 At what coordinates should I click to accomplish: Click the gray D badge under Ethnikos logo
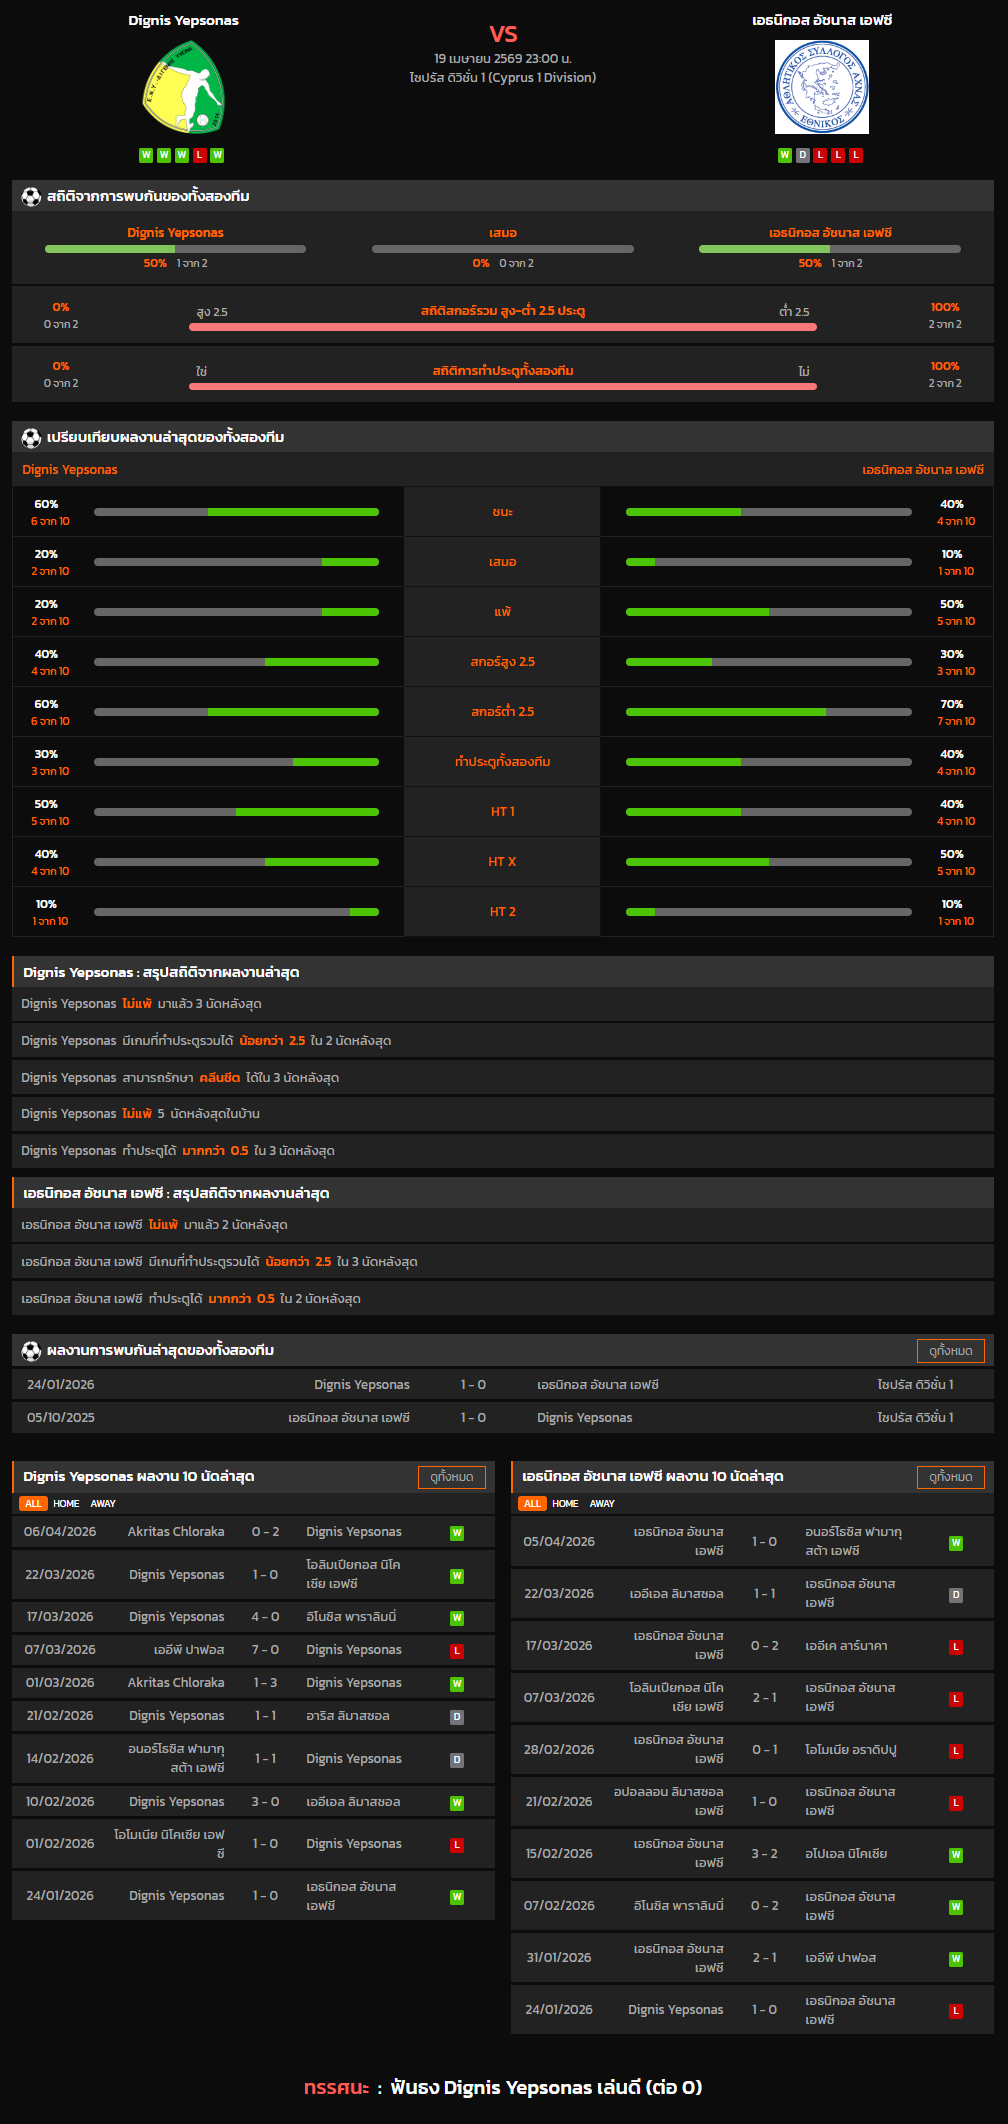tap(802, 155)
